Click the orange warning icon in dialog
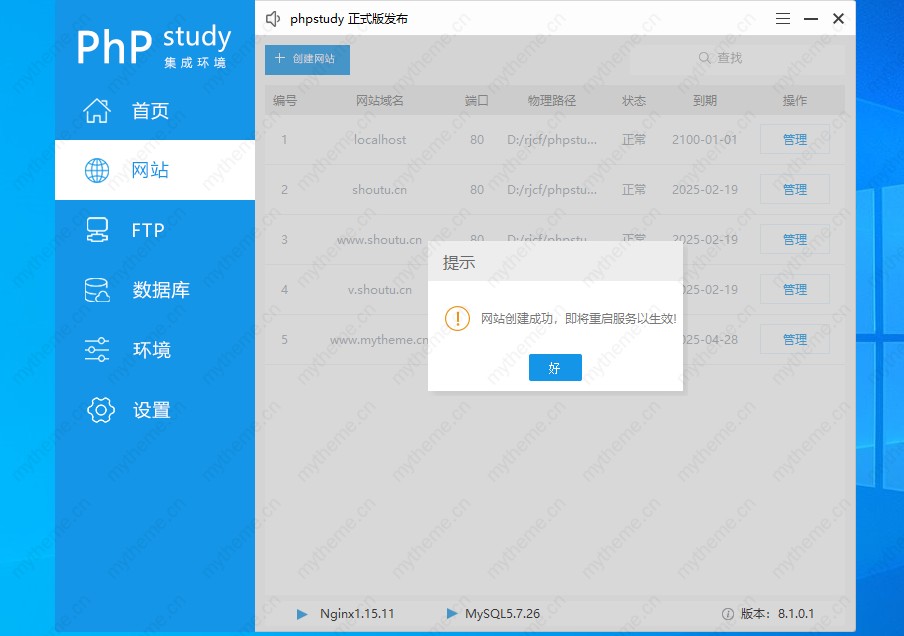Image resolution: width=904 pixels, height=636 pixels. click(x=457, y=318)
